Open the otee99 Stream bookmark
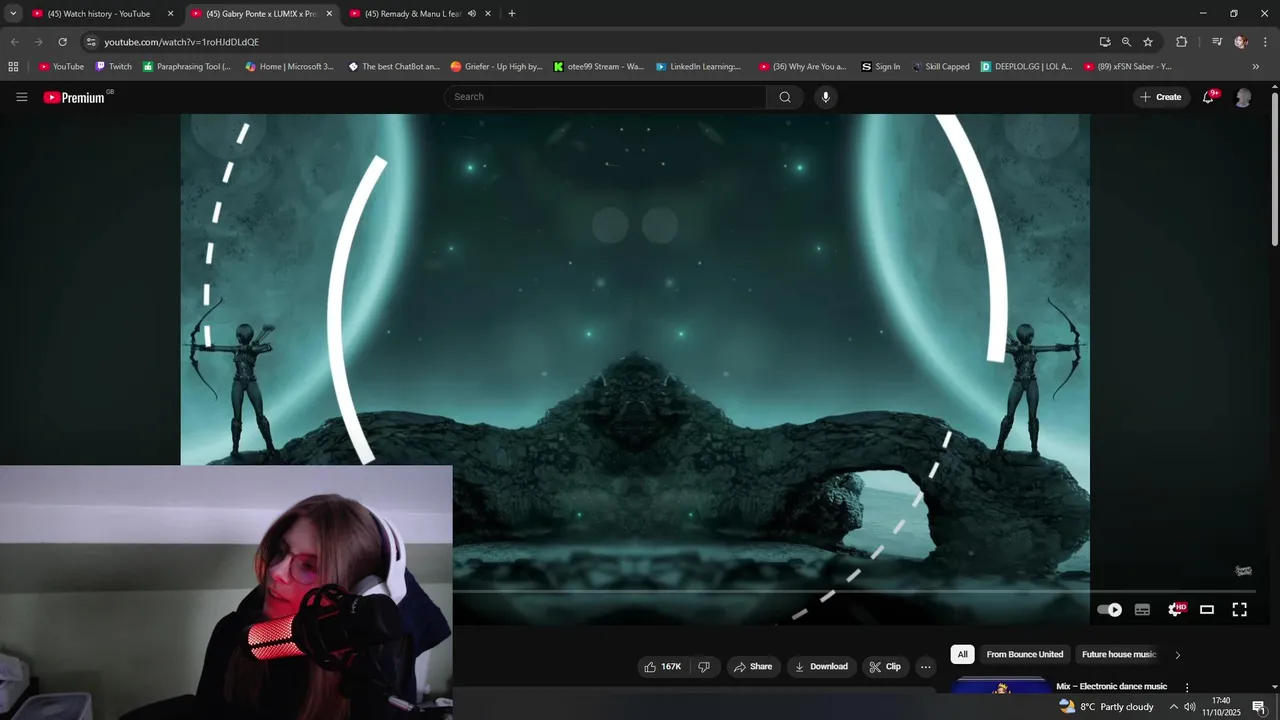 click(x=599, y=67)
